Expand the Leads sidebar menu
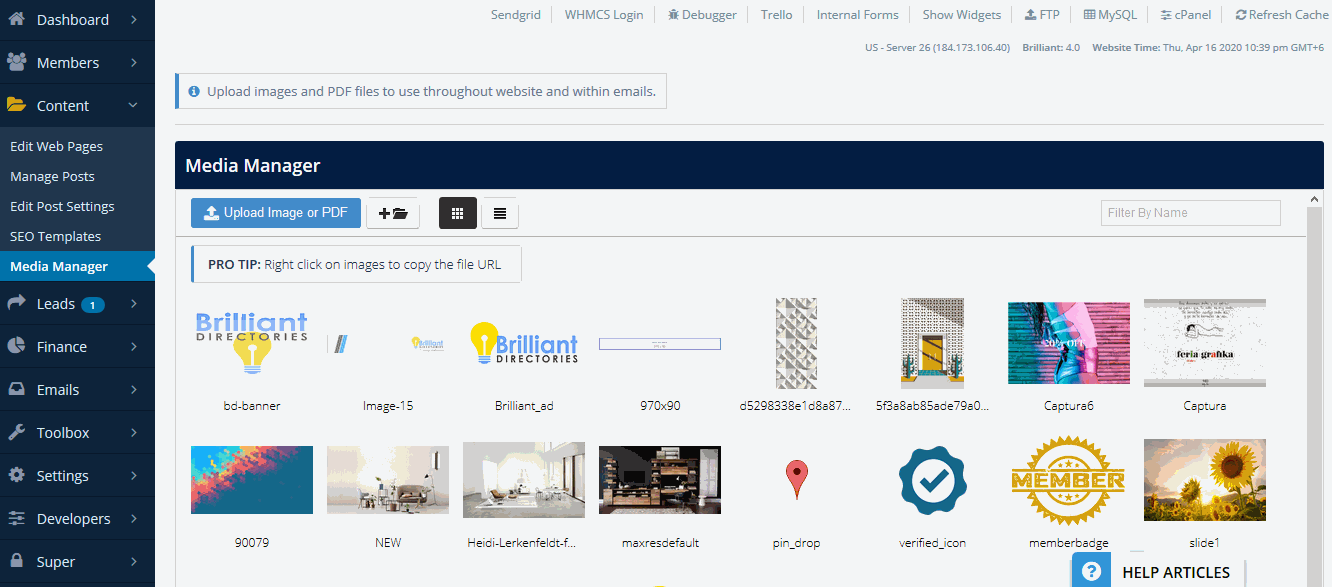This screenshot has height=587, width=1332. [55, 303]
